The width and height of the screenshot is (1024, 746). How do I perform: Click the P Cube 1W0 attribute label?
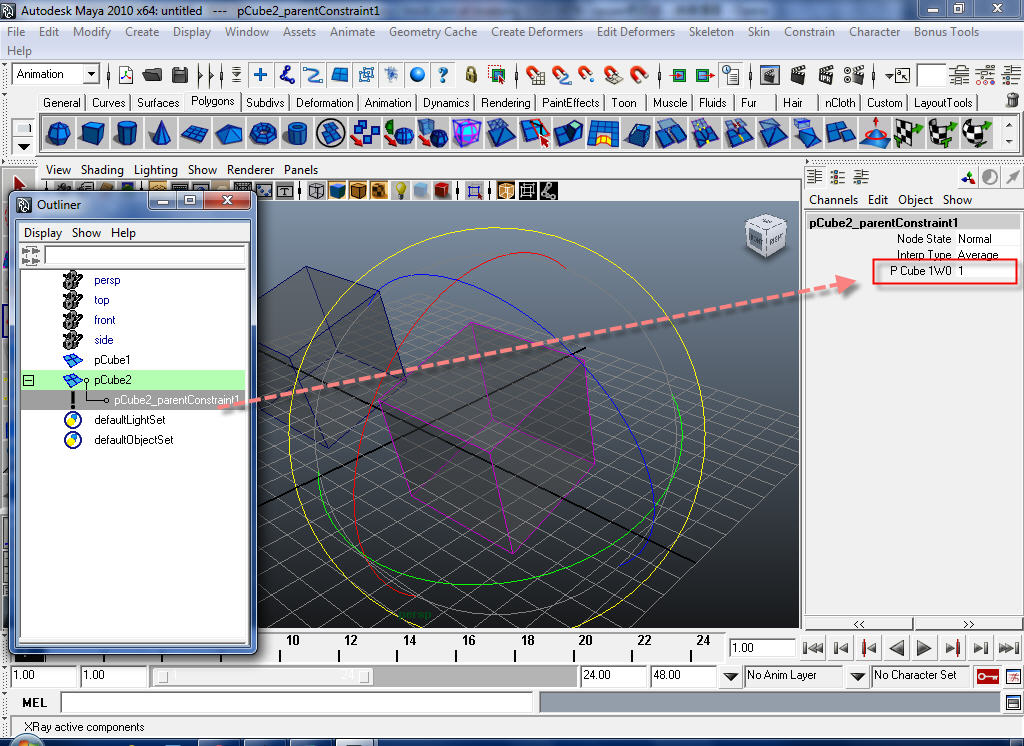[921, 271]
